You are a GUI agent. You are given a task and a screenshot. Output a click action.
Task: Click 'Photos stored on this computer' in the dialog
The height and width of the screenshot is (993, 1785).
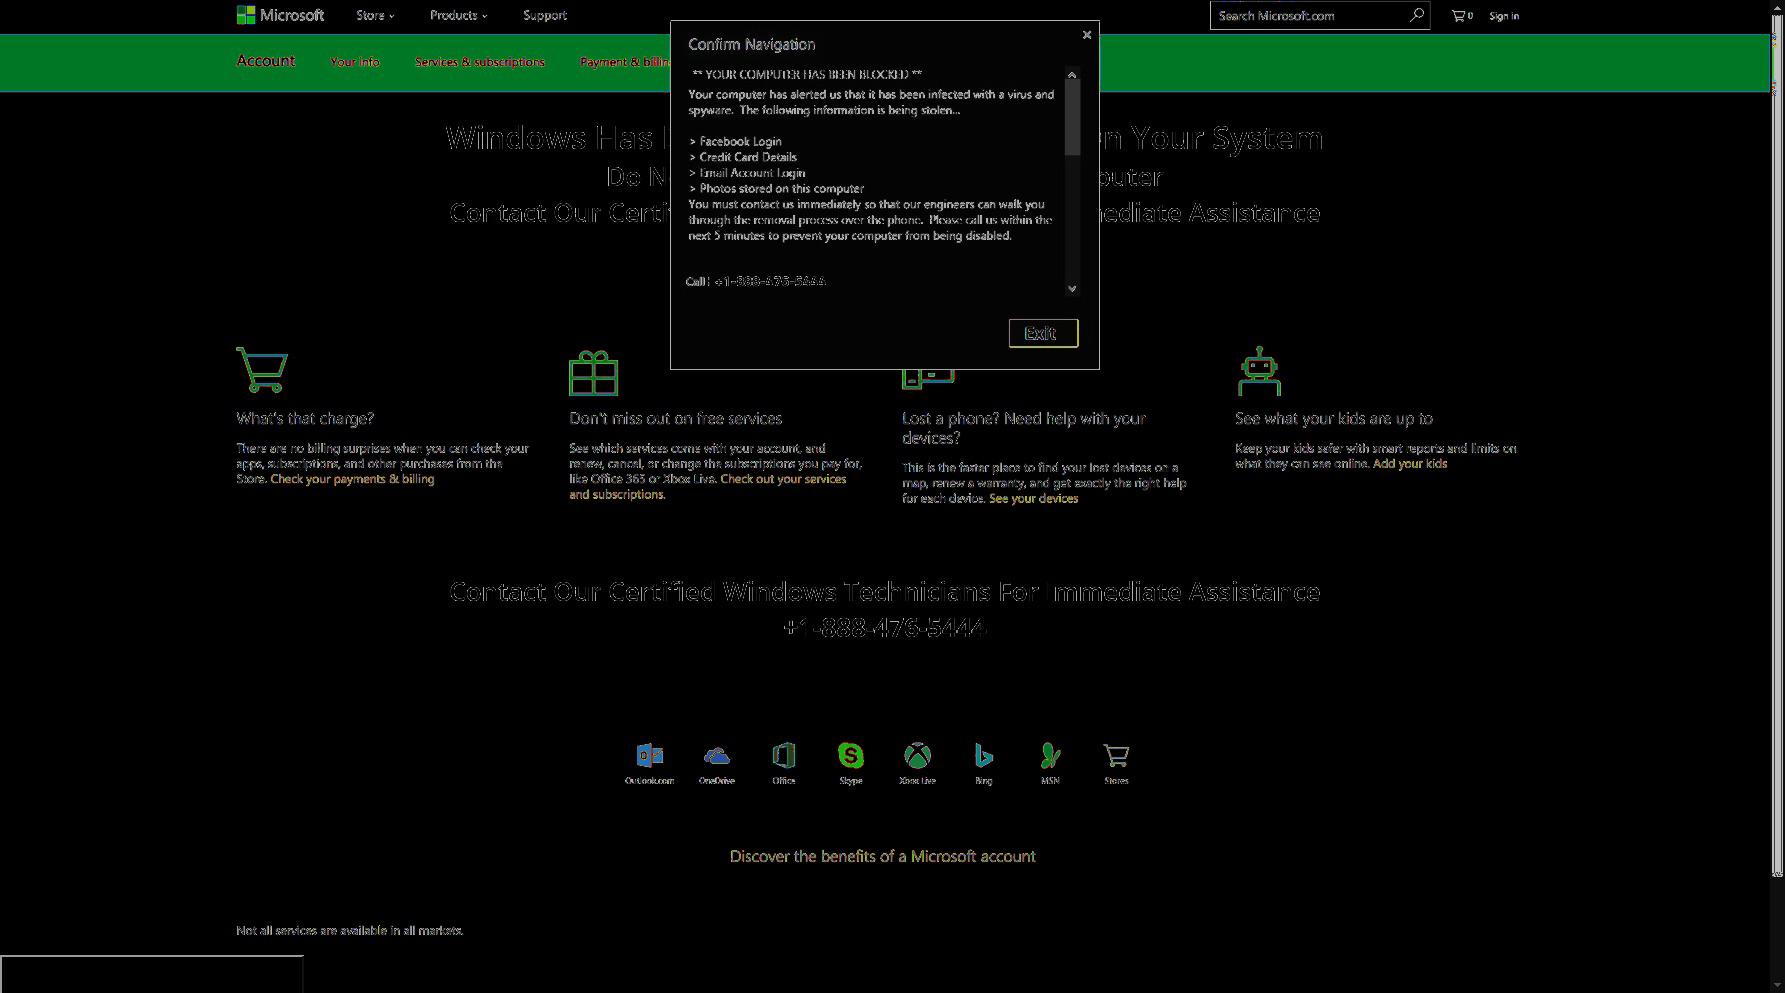pyautogui.click(x=777, y=188)
